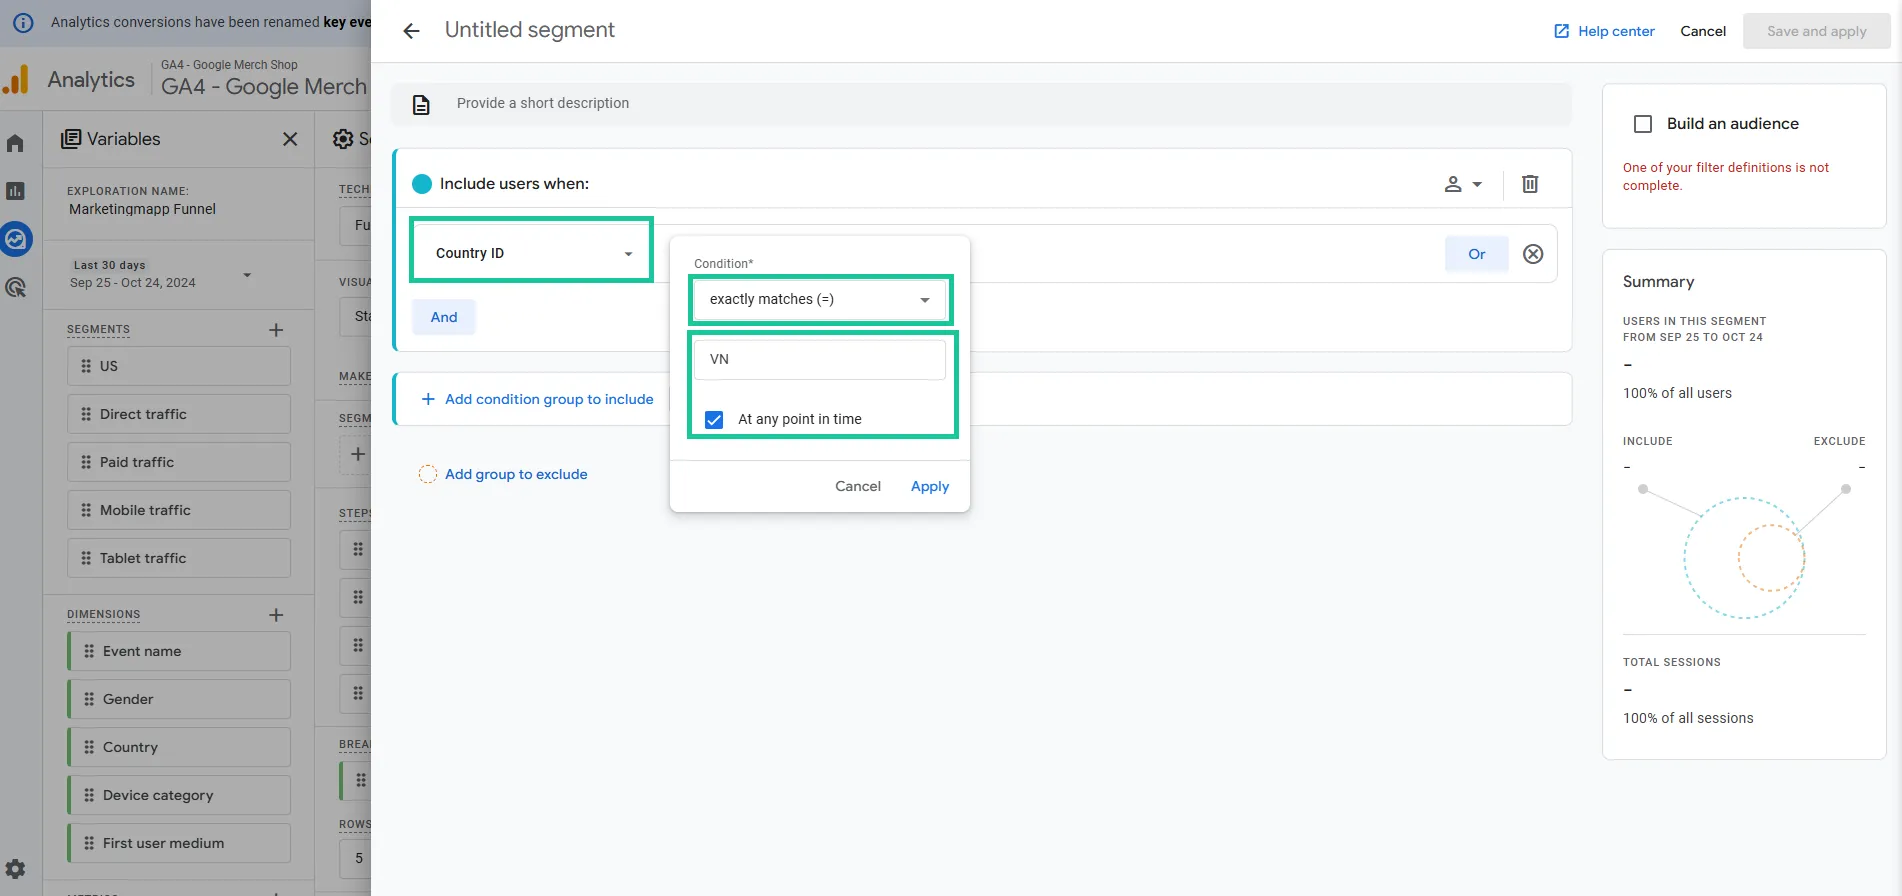1902x896 pixels.
Task: Go back using the arrow beside Untitled segment
Action: pyautogui.click(x=411, y=31)
